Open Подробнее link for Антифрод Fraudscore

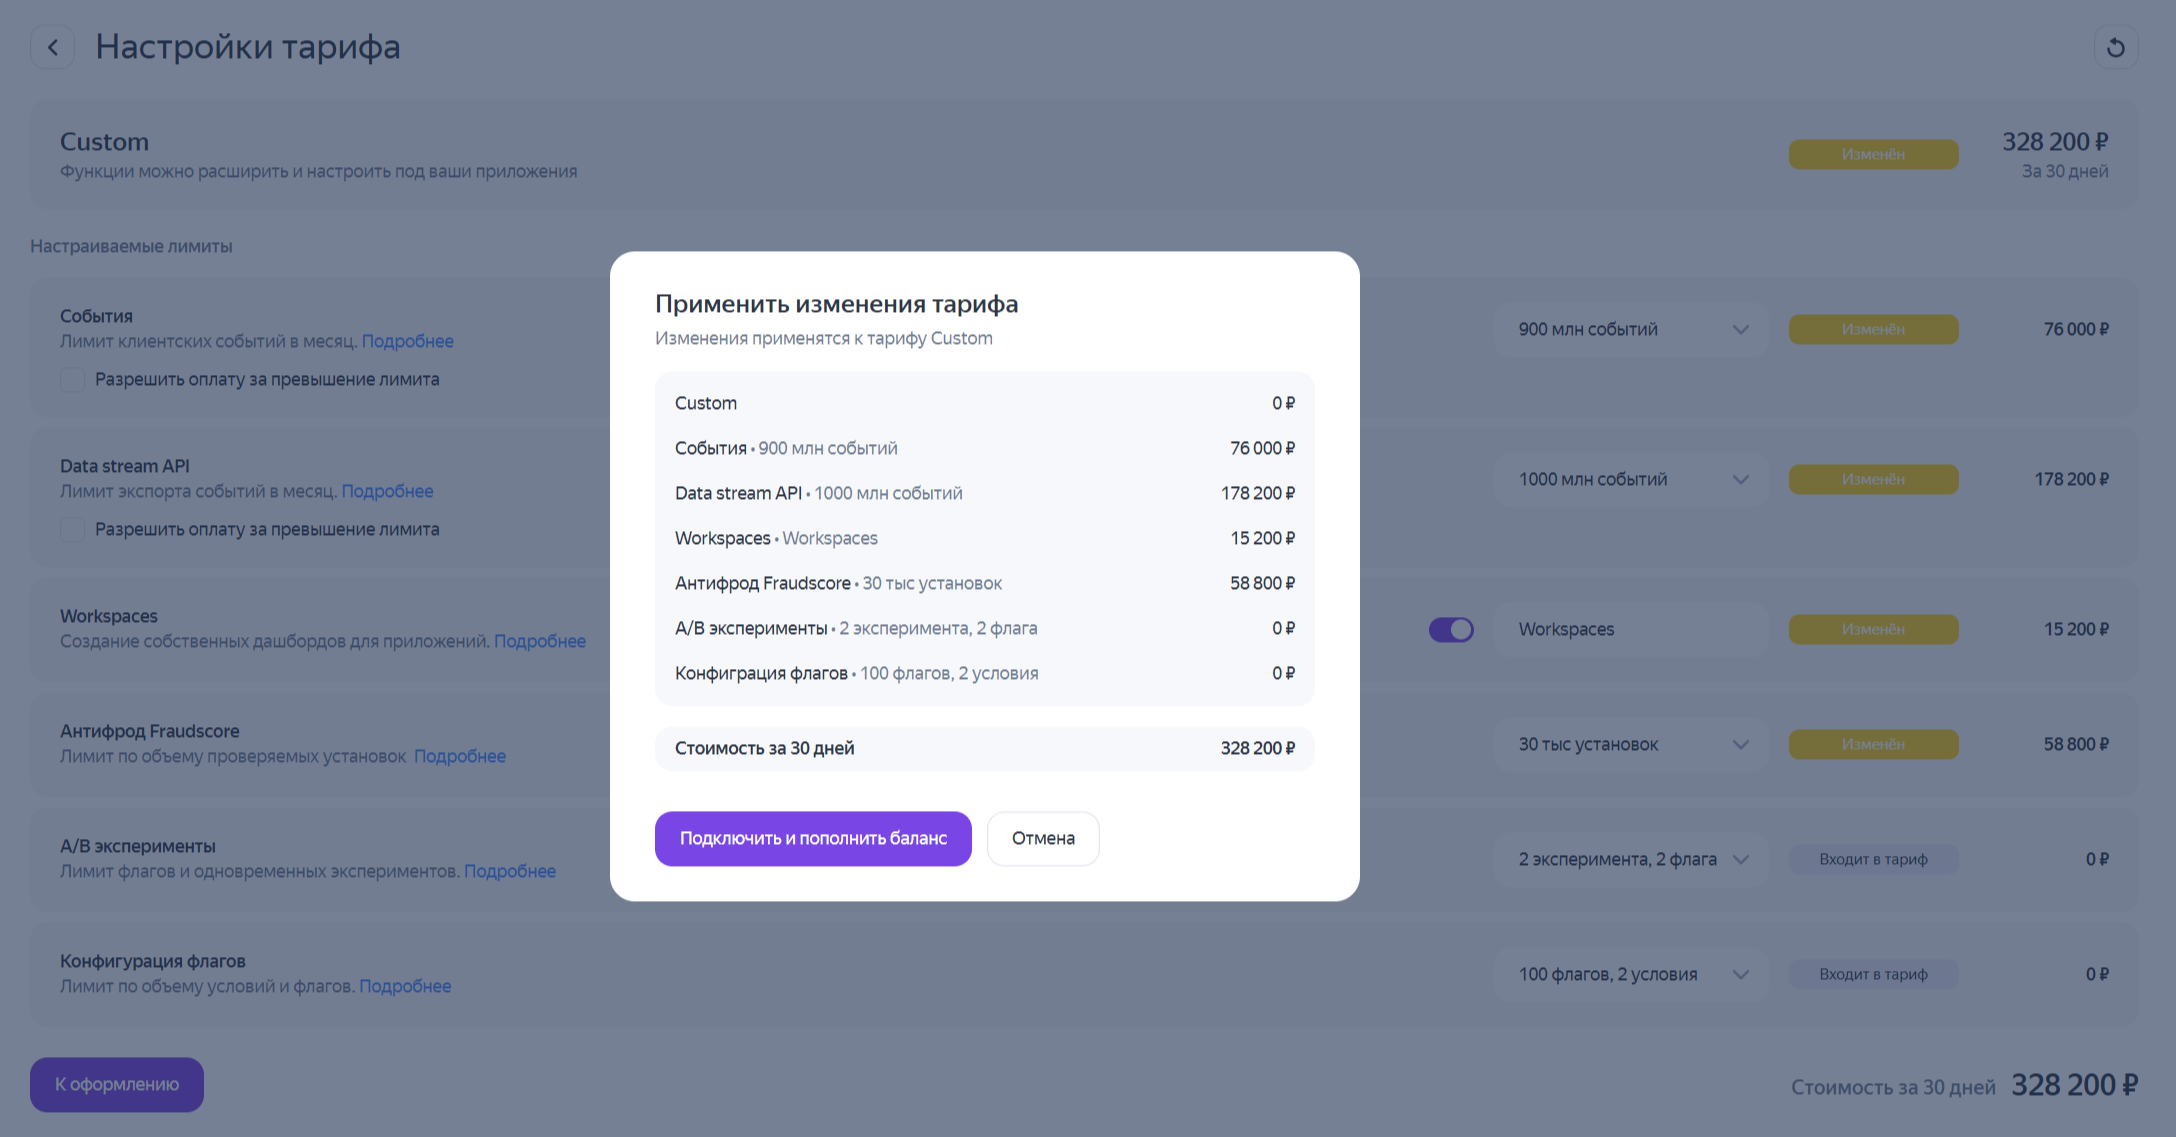coord(460,757)
